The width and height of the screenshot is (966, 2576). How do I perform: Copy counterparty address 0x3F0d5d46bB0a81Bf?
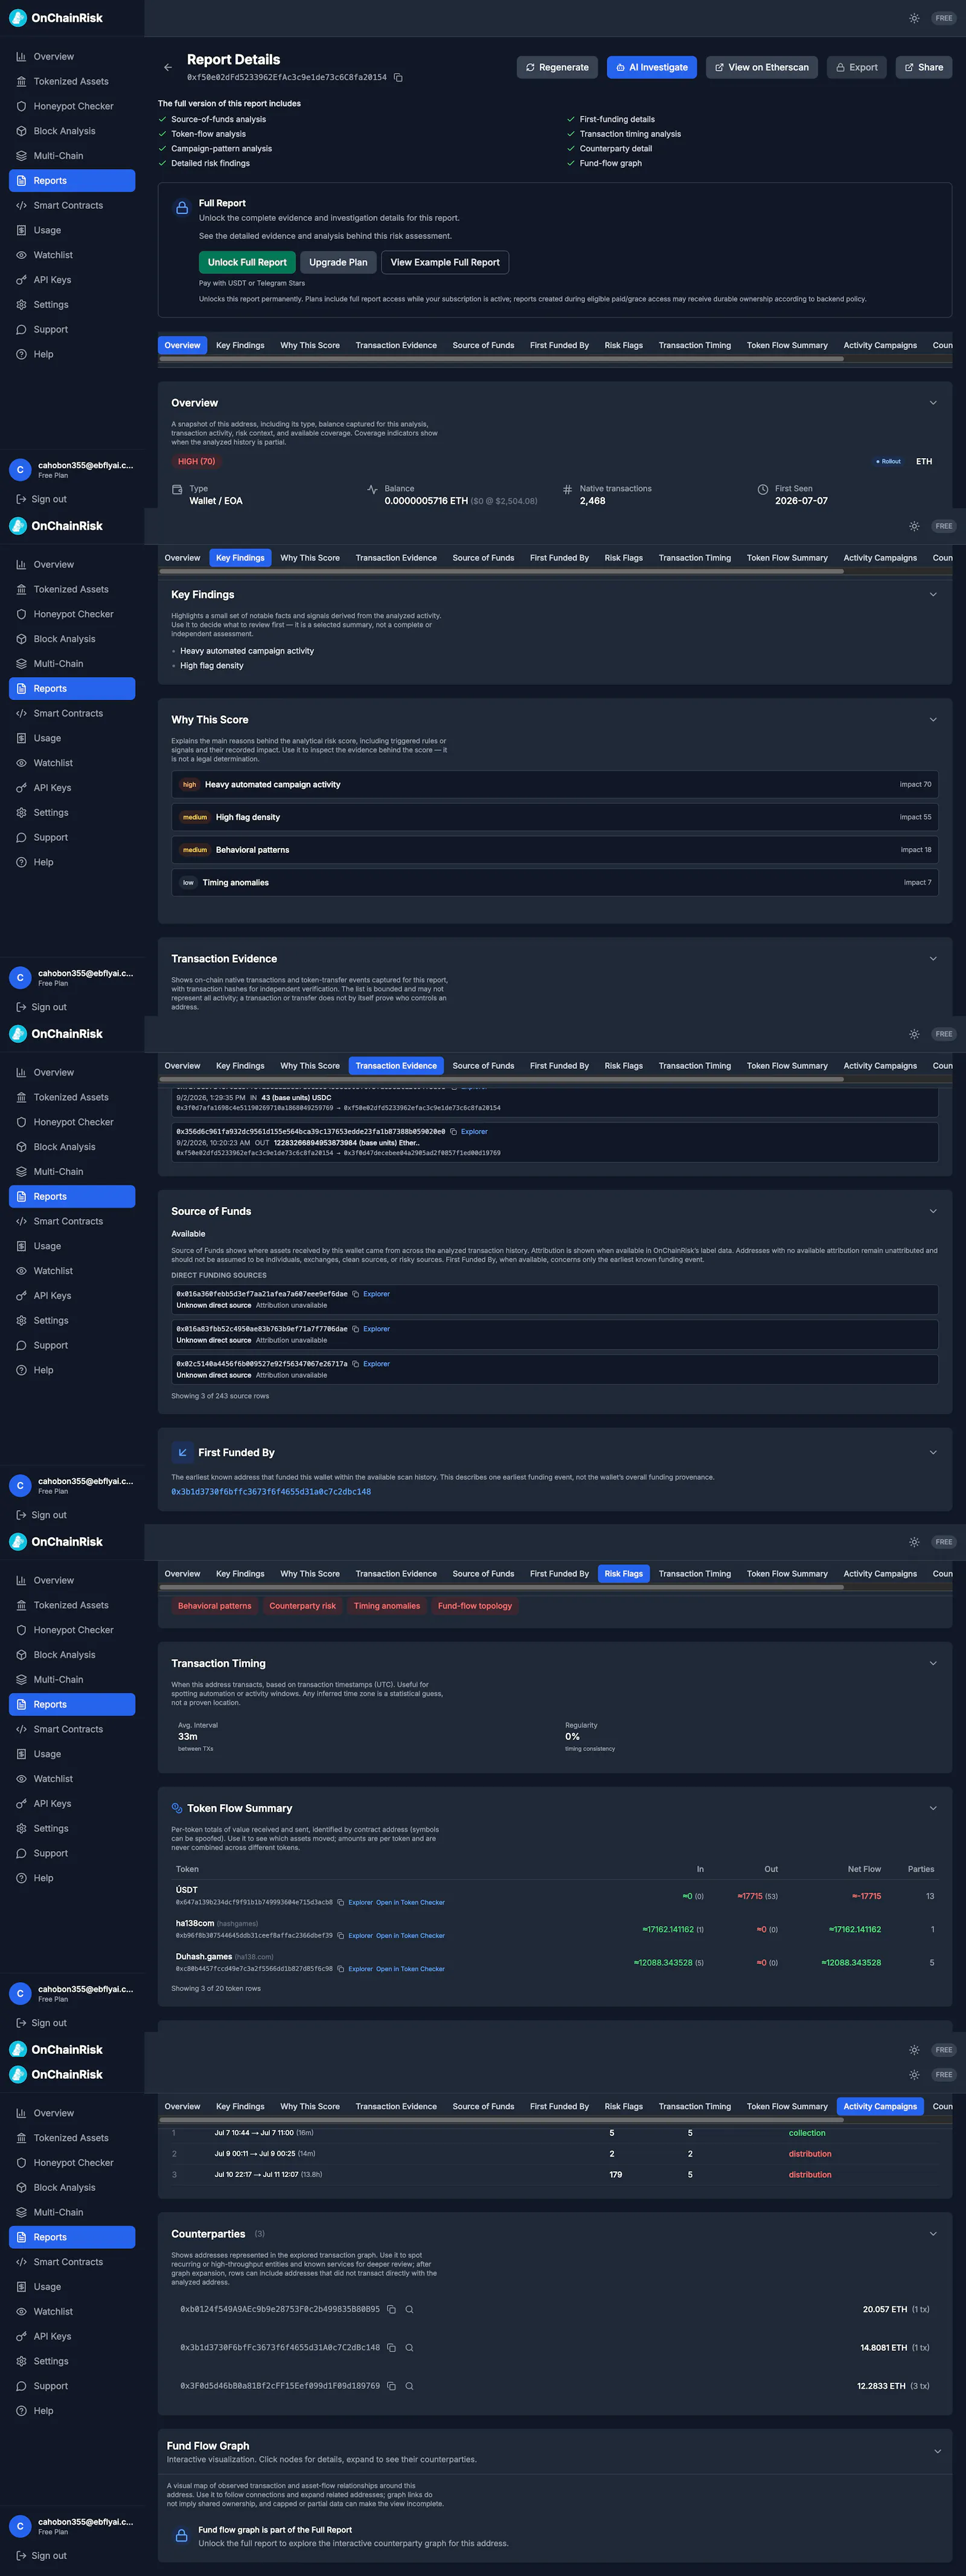click(x=391, y=2386)
